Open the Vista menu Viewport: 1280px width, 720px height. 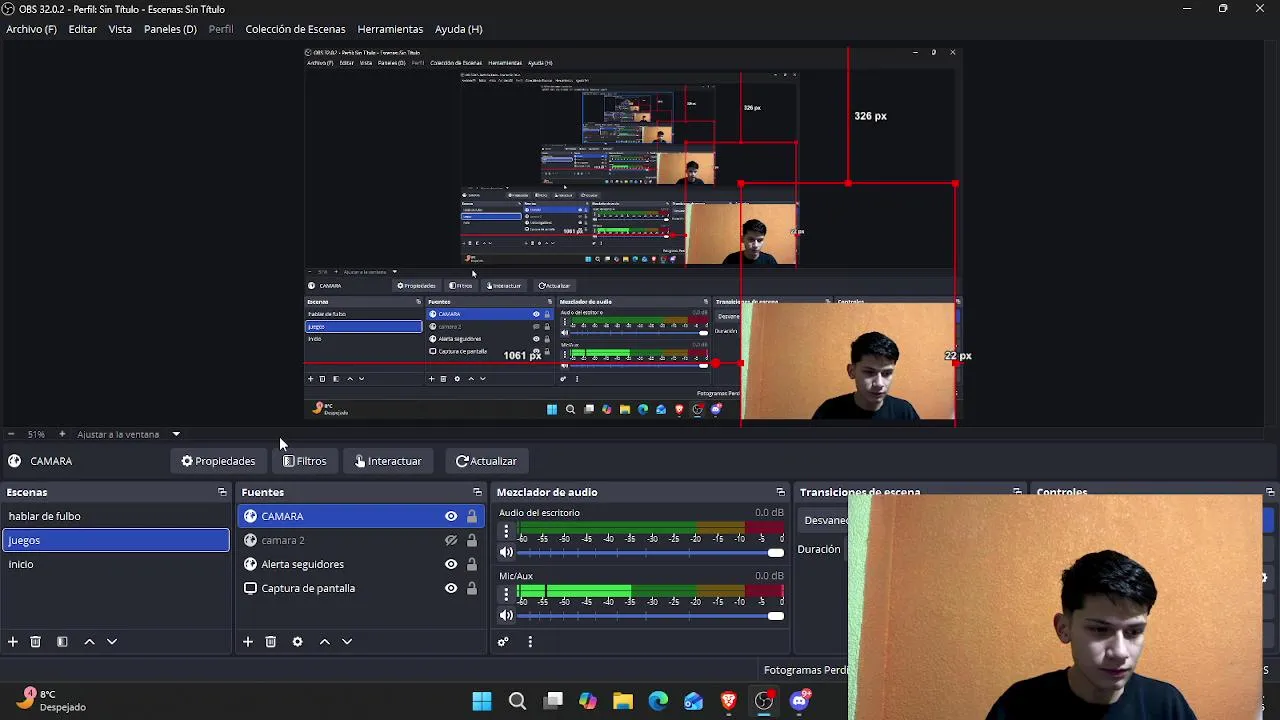[x=120, y=29]
